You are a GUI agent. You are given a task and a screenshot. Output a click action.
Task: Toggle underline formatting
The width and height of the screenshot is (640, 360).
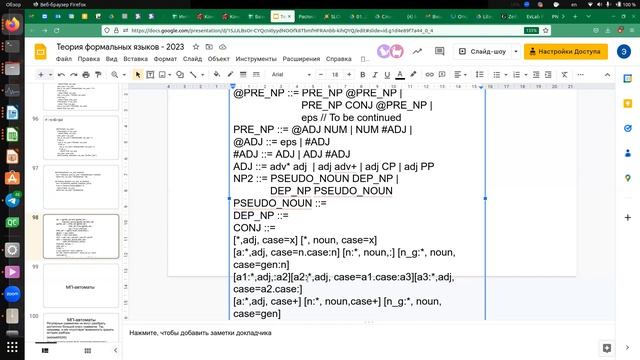click(x=387, y=74)
